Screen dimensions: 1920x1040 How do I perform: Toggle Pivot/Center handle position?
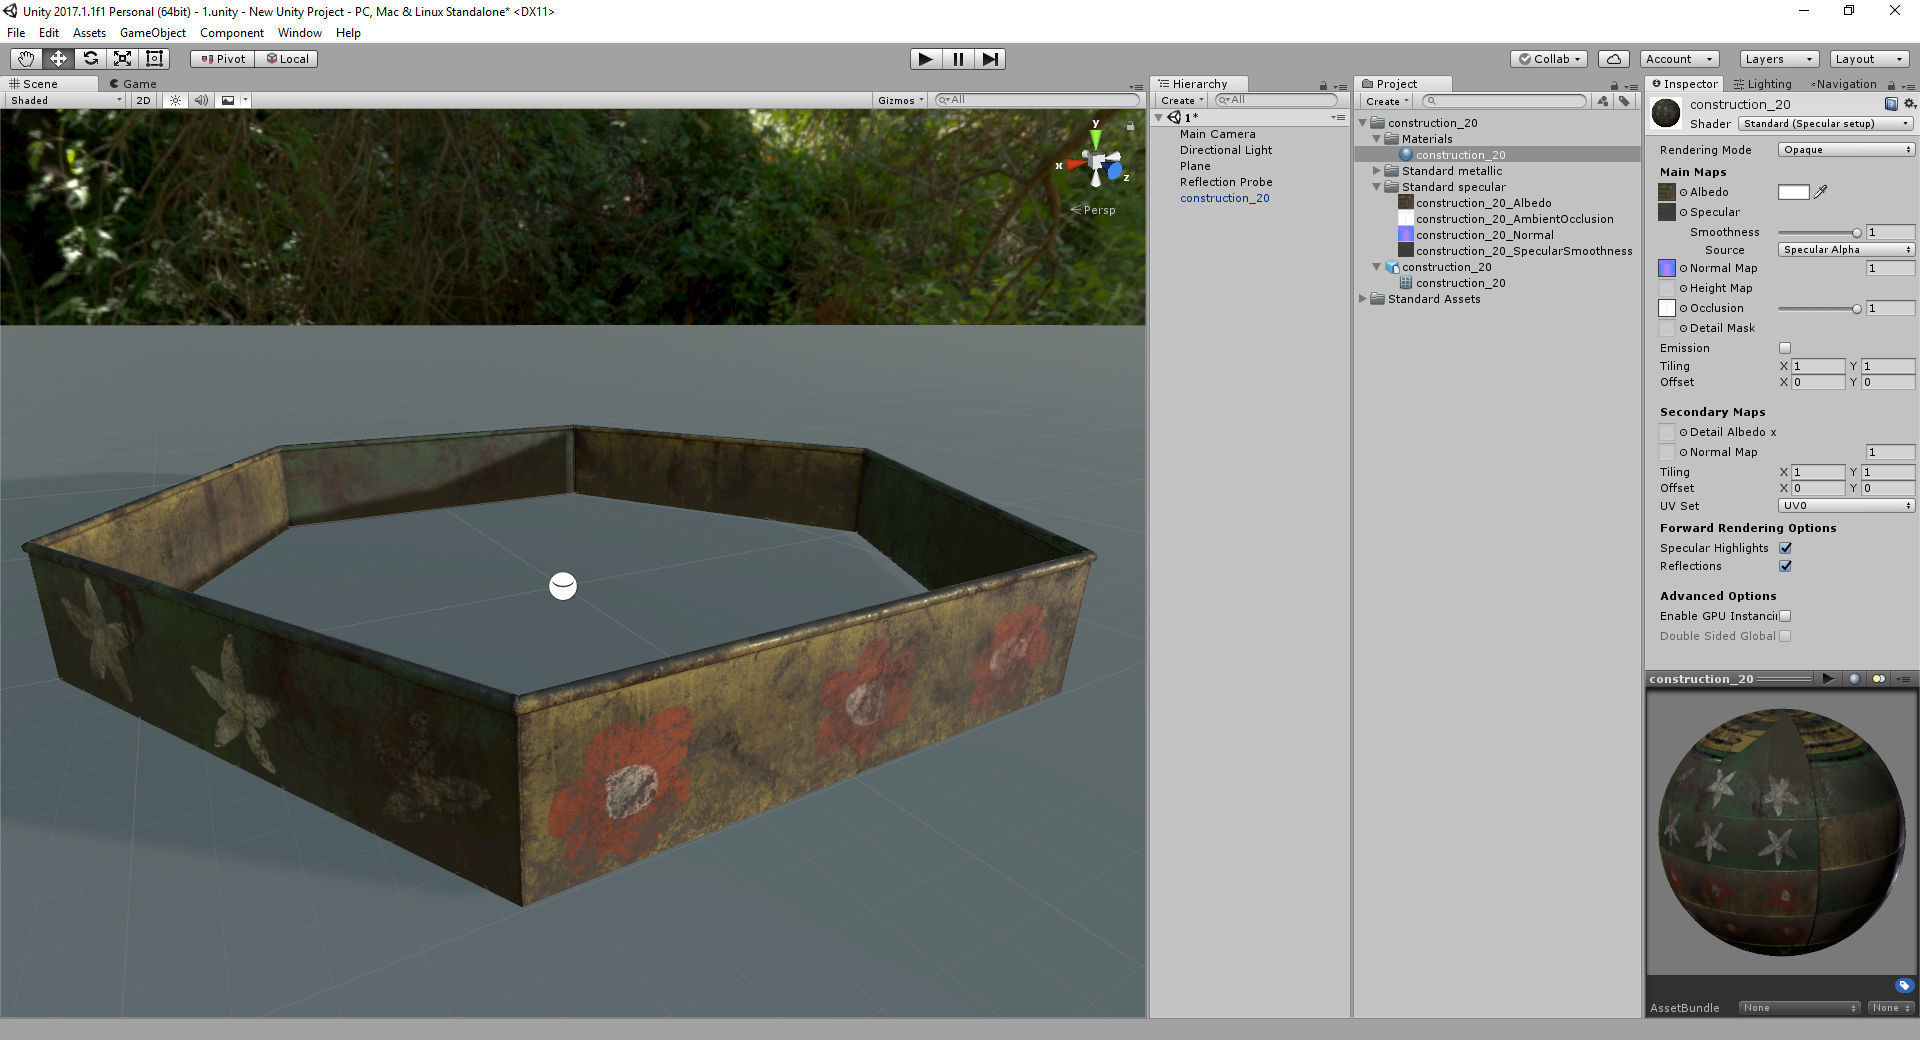[223, 59]
